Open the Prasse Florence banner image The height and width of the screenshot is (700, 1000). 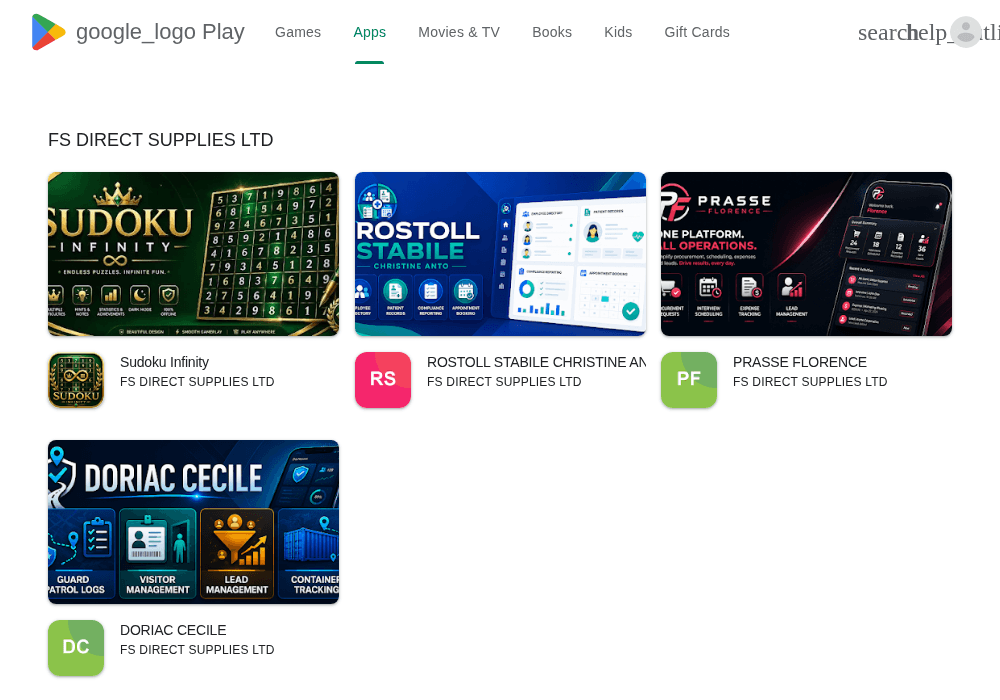(806, 254)
